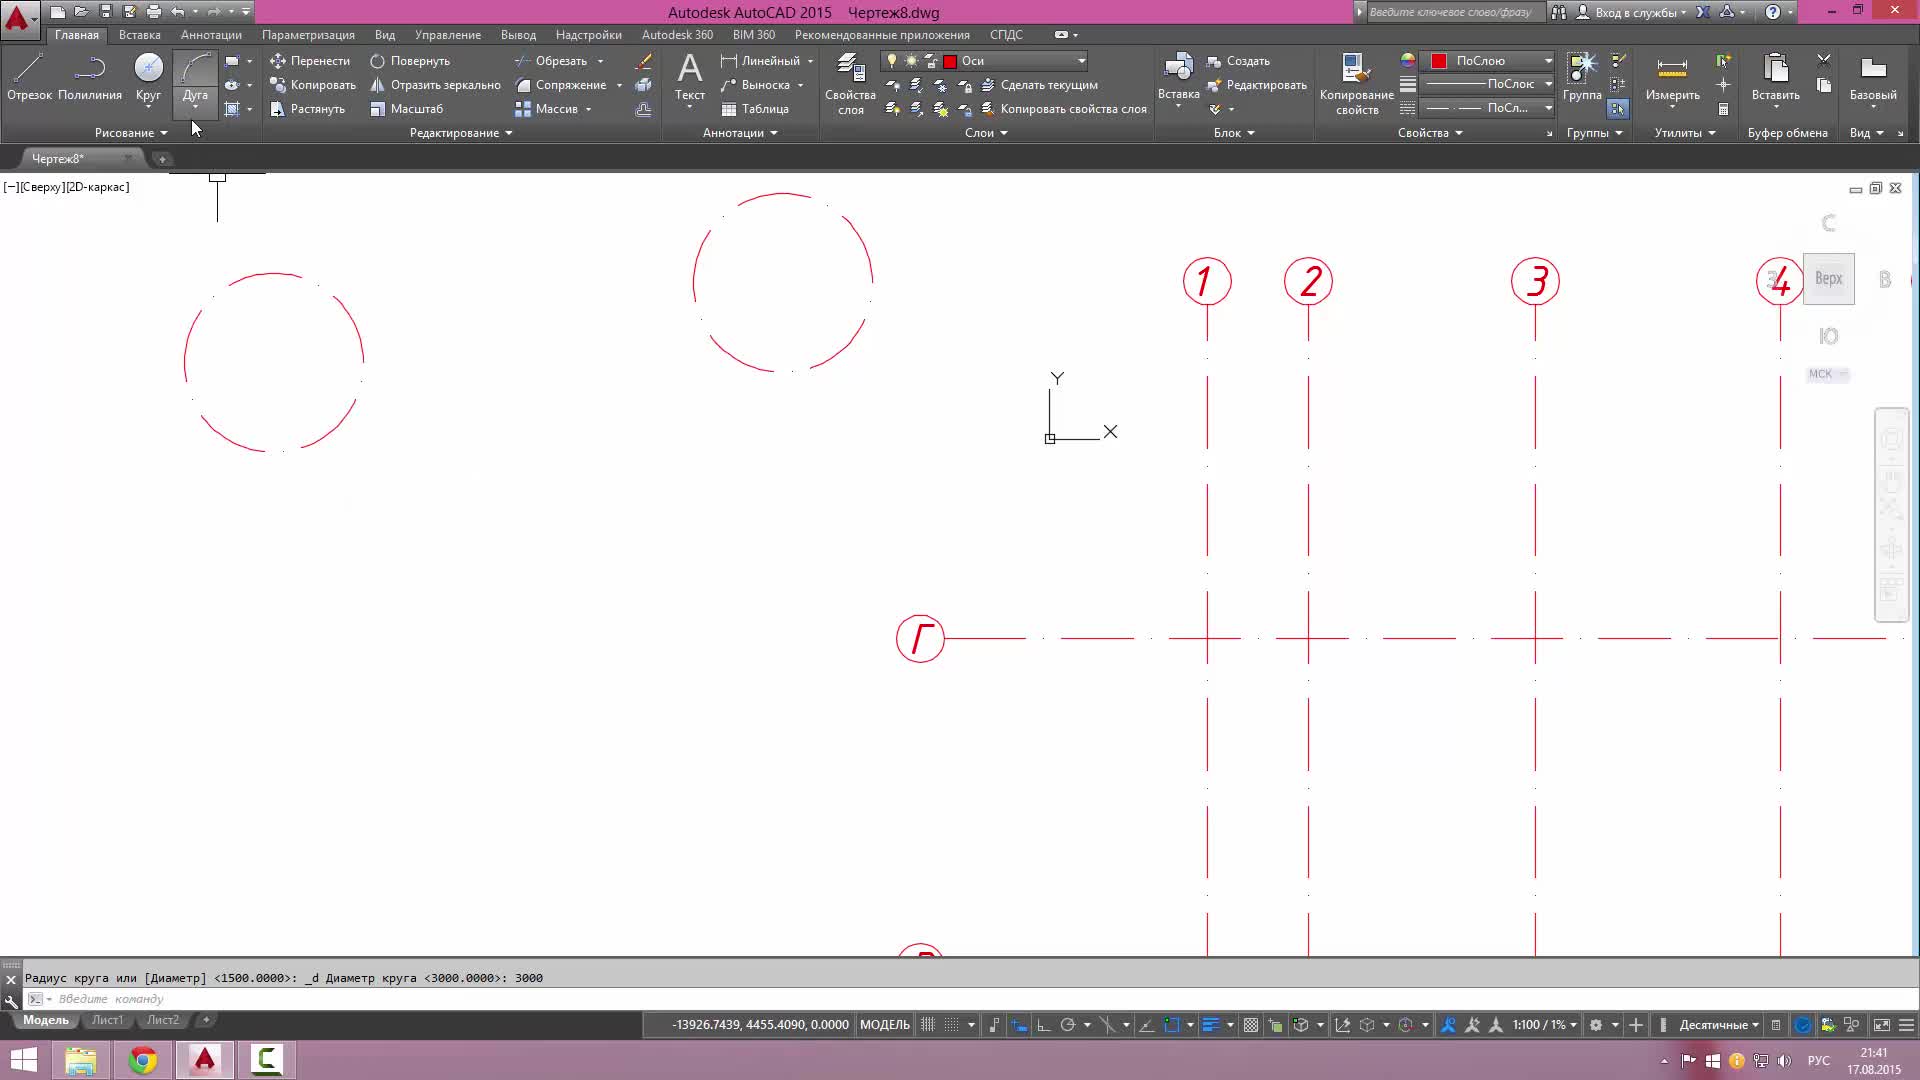Image resolution: width=1920 pixels, height=1080 pixels.
Task: Toggle МОДЕЛЬ model space button
Action: [885, 1025]
